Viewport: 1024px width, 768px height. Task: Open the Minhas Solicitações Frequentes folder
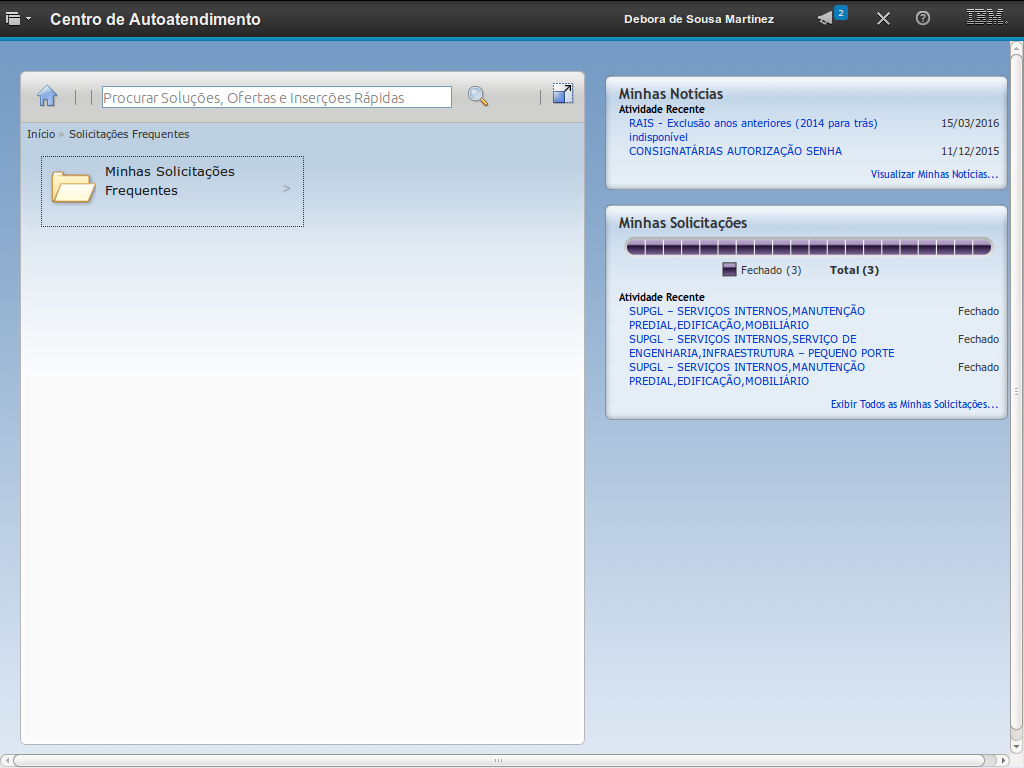click(x=73, y=186)
